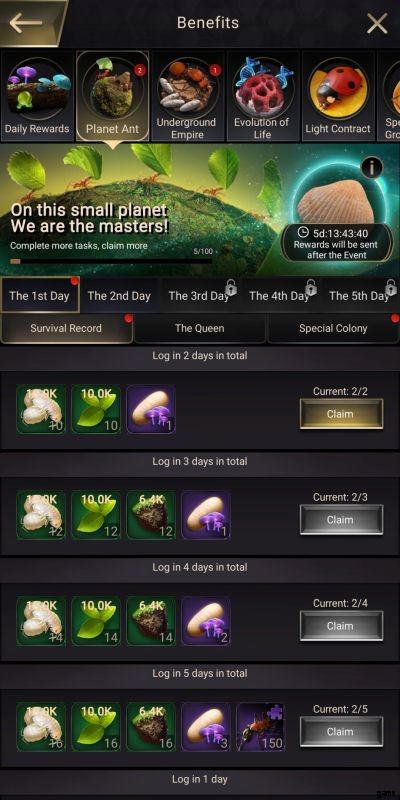Switch to The 2nd Day tab
Image resolution: width=400 pixels, height=800 pixels.
(119, 295)
